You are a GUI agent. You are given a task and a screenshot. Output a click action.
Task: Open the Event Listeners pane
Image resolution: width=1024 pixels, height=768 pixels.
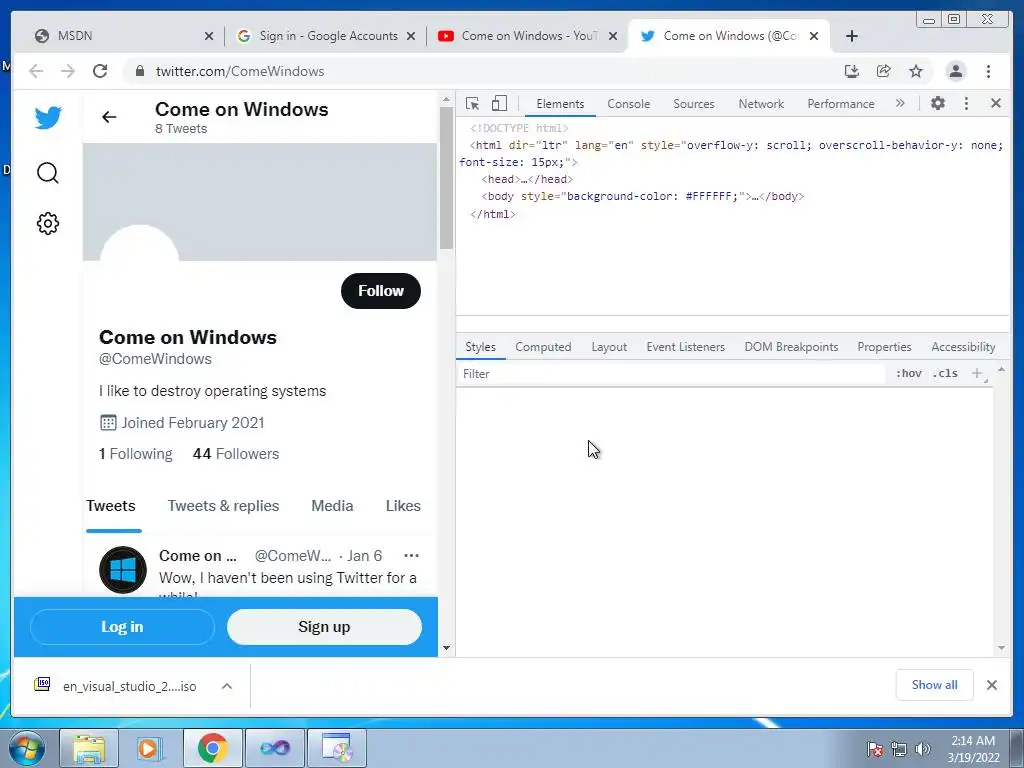685,347
